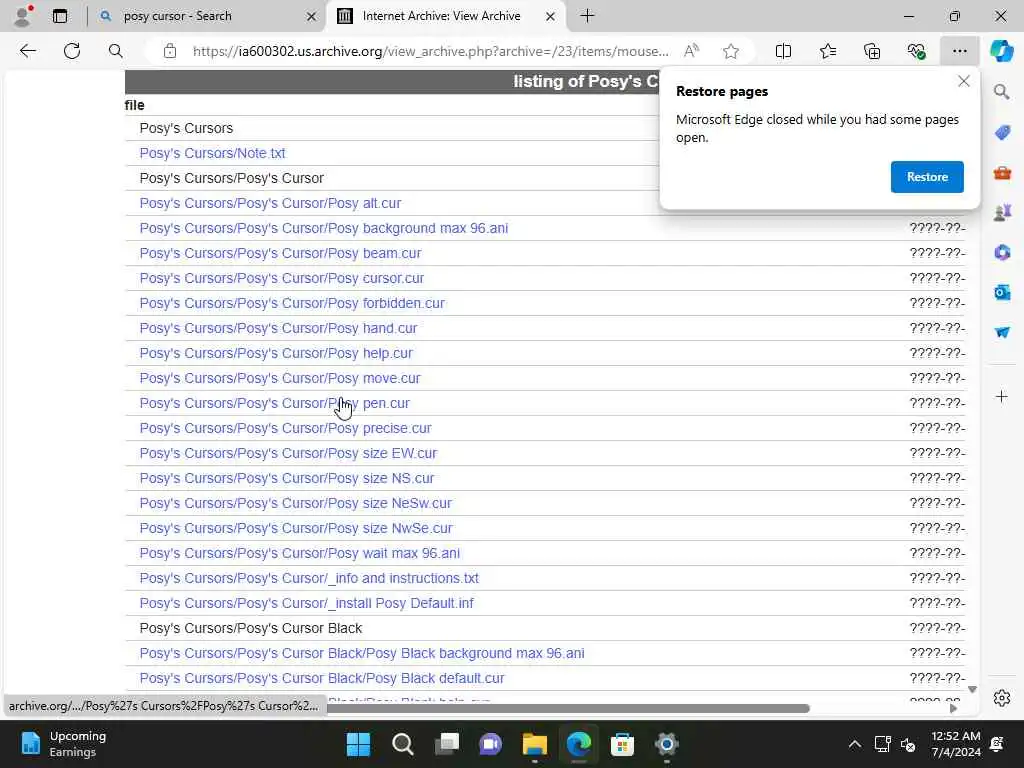Open Browser essentials heart icon

(x=916, y=51)
